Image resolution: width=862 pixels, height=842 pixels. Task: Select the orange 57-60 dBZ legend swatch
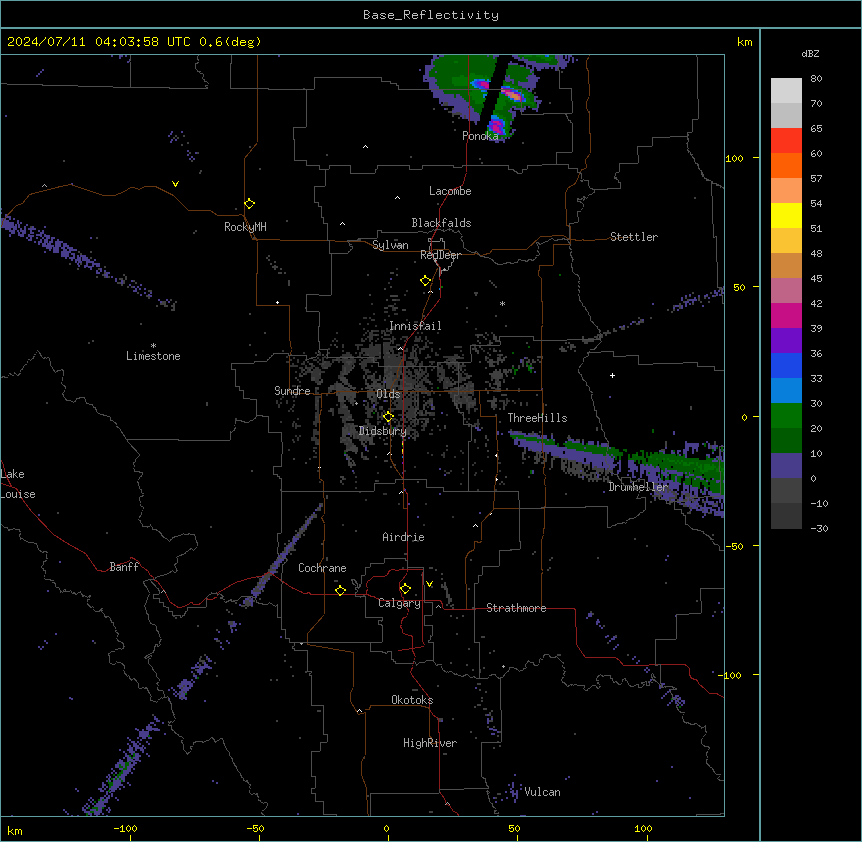786,165
